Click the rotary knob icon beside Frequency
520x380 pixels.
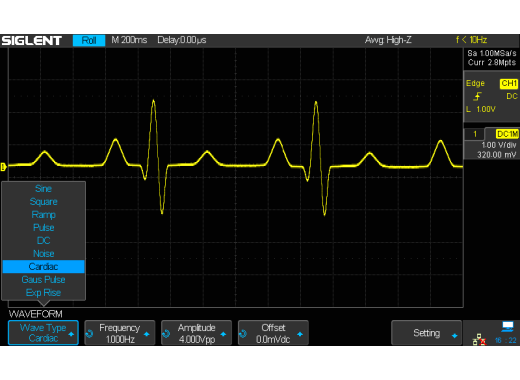pos(89,334)
